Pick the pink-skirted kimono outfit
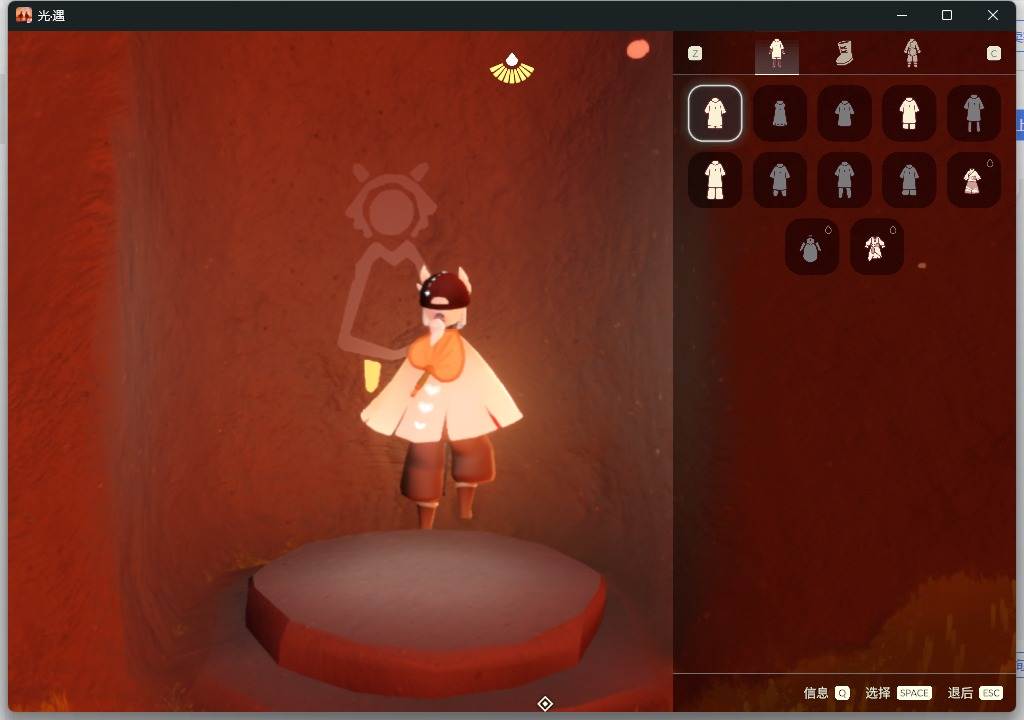 point(973,180)
